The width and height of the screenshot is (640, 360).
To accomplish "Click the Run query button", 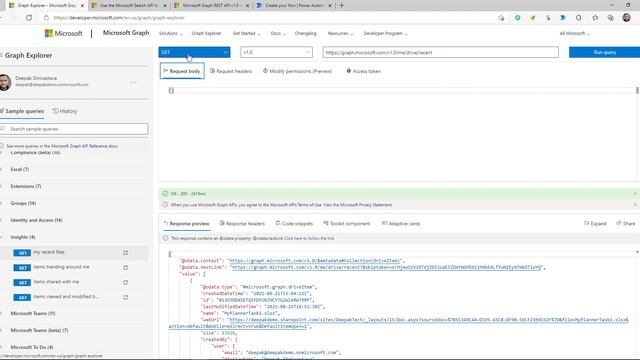I will (x=604, y=52).
